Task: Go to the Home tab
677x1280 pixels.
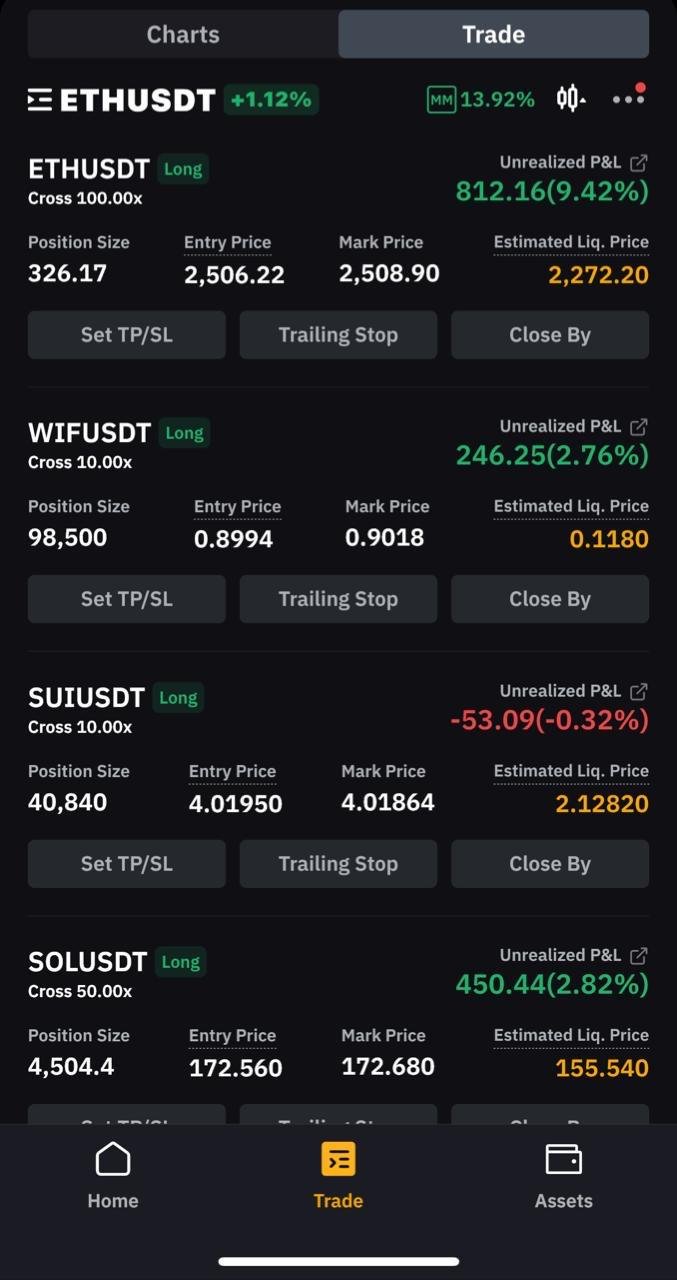Action: tap(113, 1175)
